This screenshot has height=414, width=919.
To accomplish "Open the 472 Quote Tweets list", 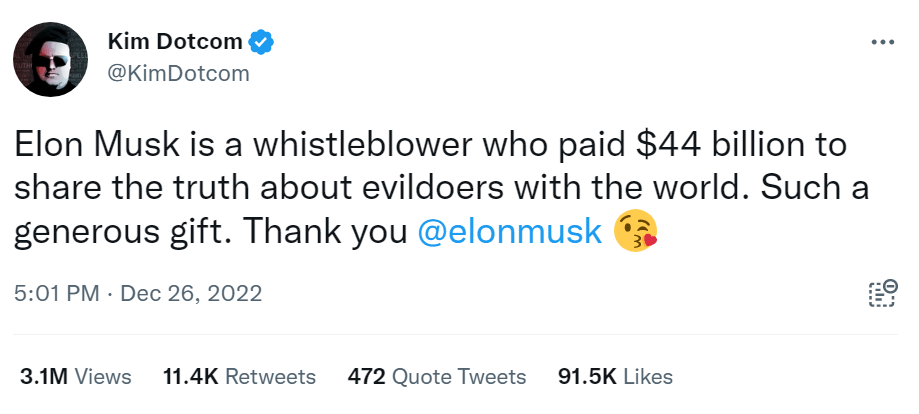I will (437, 377).
